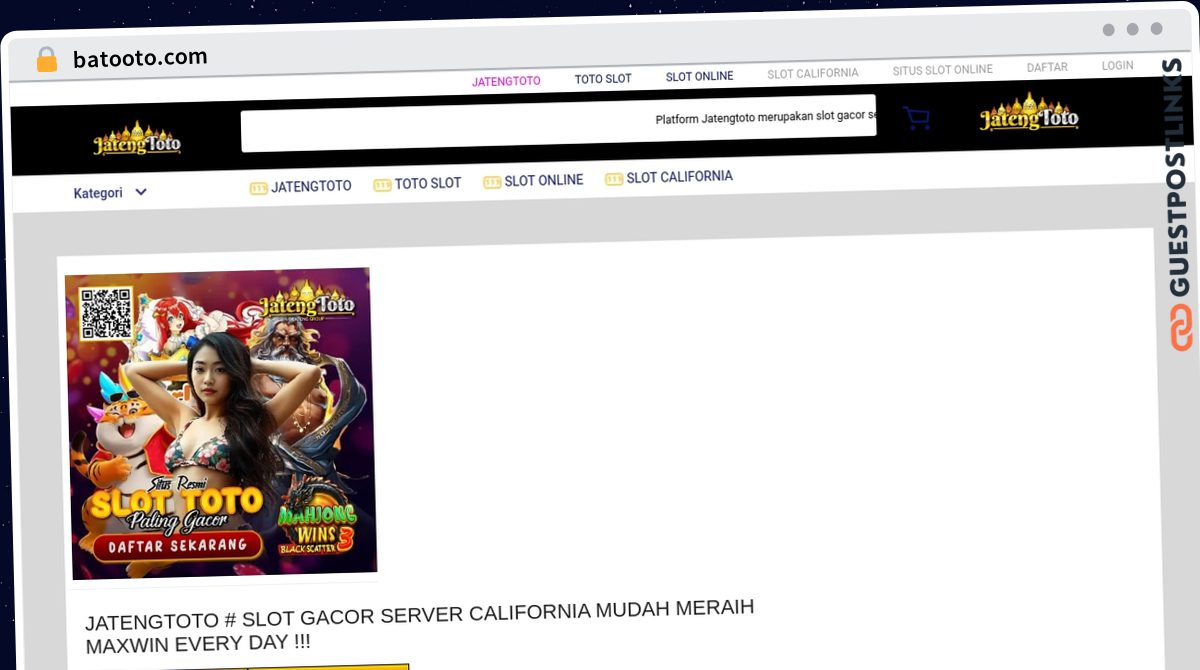
Task: Go to the LOGIN page
Action: tap(1117, 66)
